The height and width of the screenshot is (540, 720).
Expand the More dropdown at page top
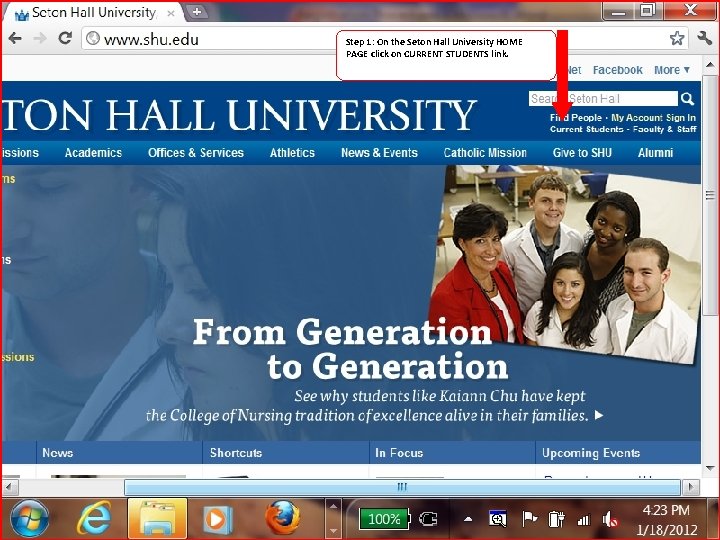coord(672,70)
